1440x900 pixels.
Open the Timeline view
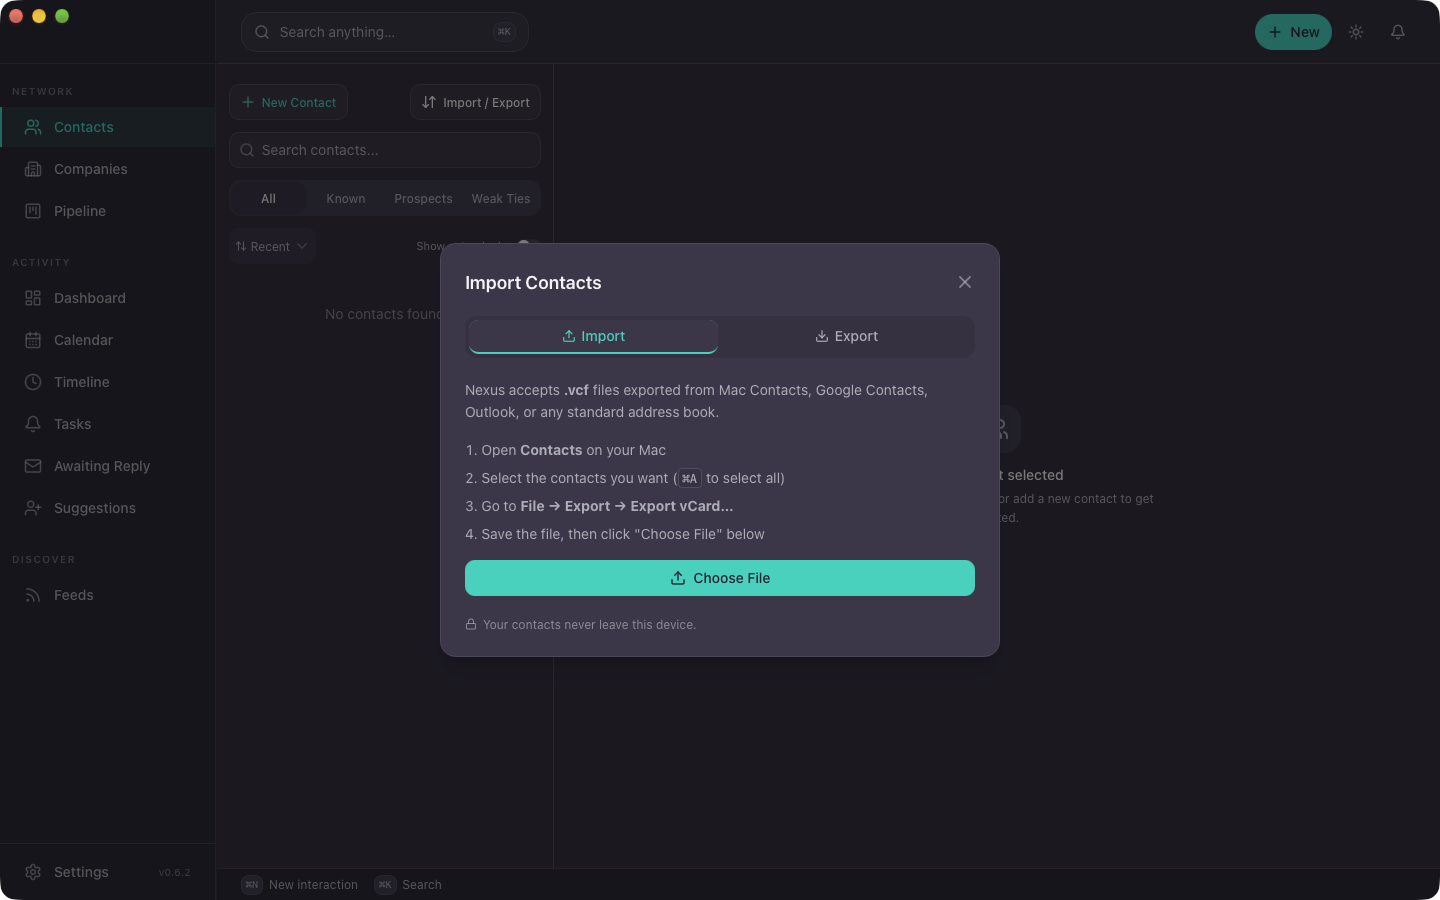click(108, 382)
